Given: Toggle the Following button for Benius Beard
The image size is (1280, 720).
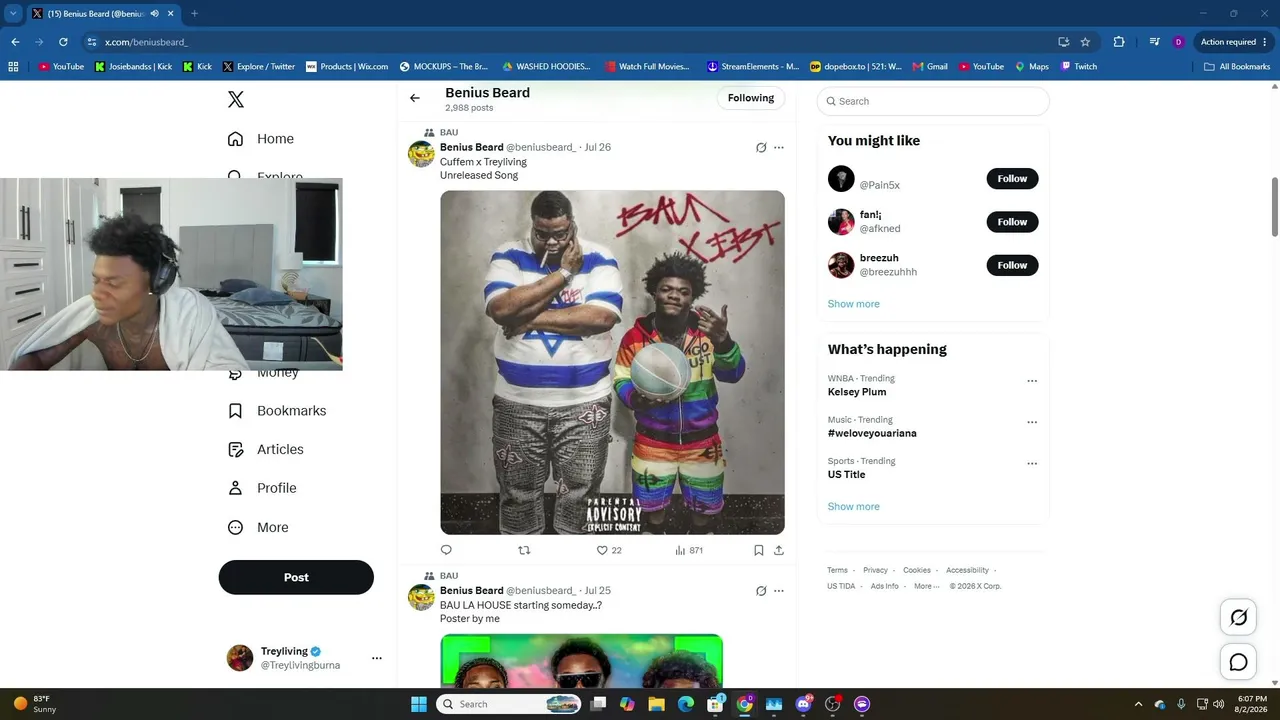Looking at the screenshot, I should 751,98.
